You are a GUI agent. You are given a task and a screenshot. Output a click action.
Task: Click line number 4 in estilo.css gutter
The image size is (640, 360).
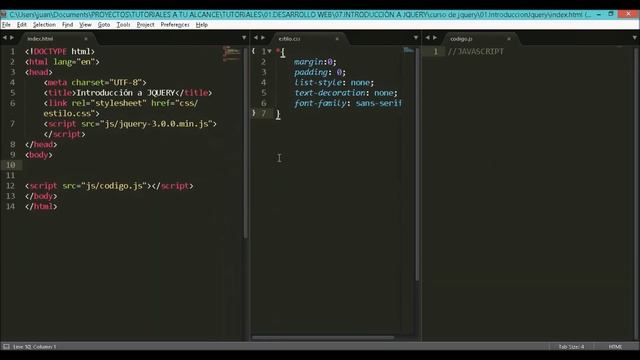click(264, 82)
